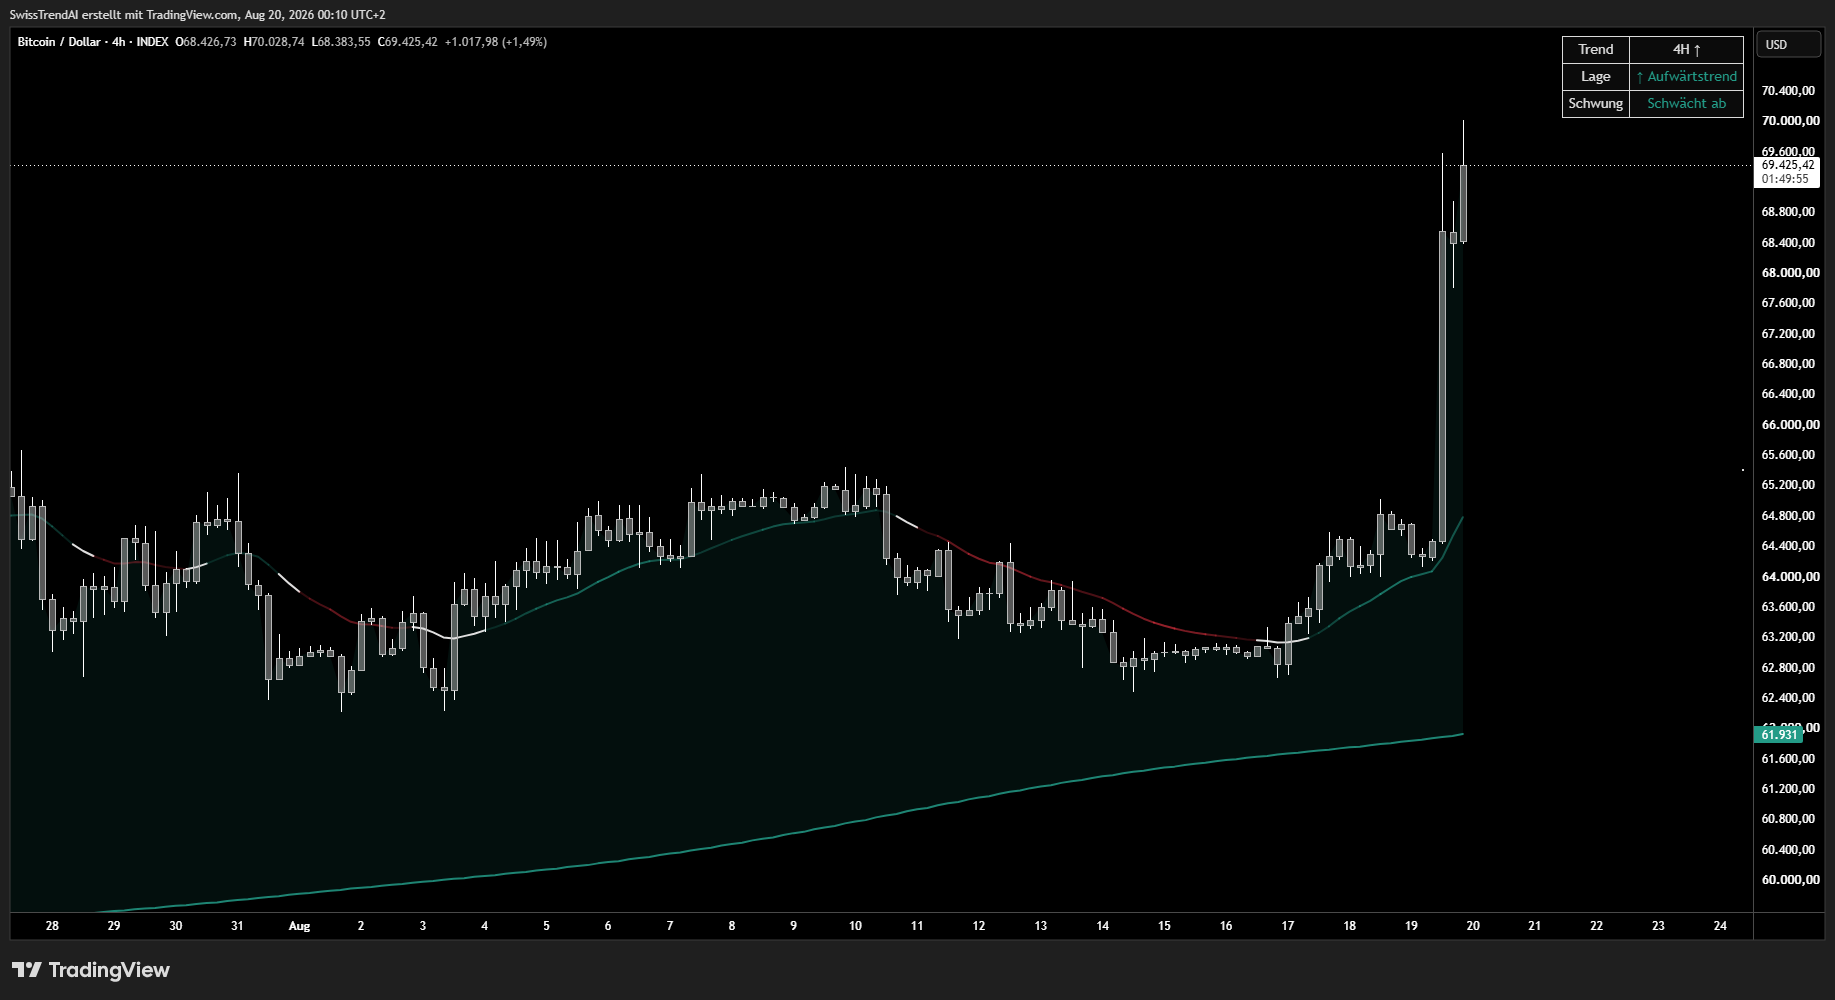
Task: Click the Aufwärtstrend value
Action: pyautogui.click(x=1687, y=77)
